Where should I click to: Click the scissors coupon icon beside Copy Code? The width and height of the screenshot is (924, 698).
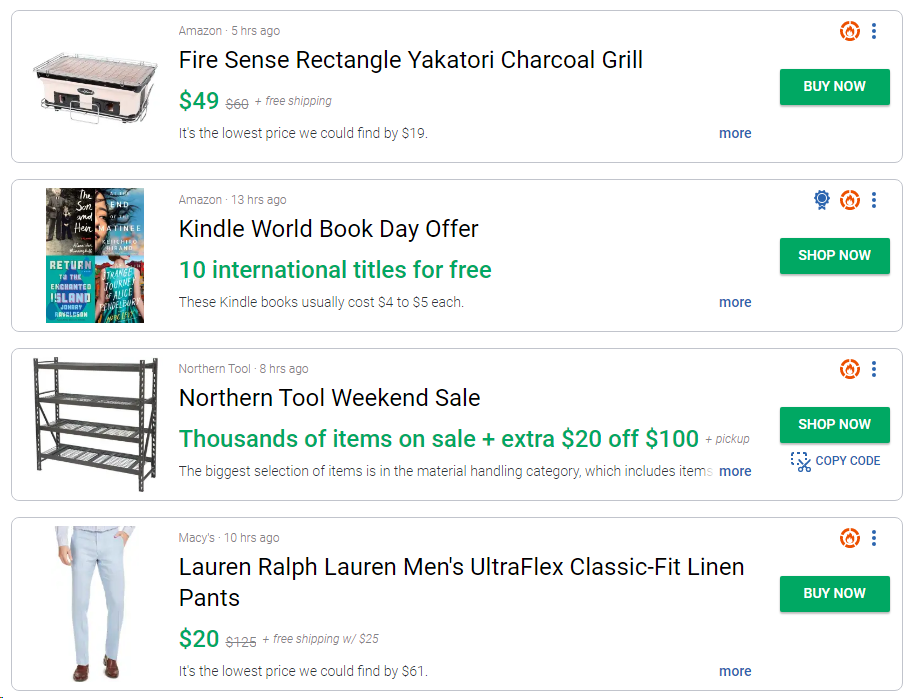coord(800,461)
